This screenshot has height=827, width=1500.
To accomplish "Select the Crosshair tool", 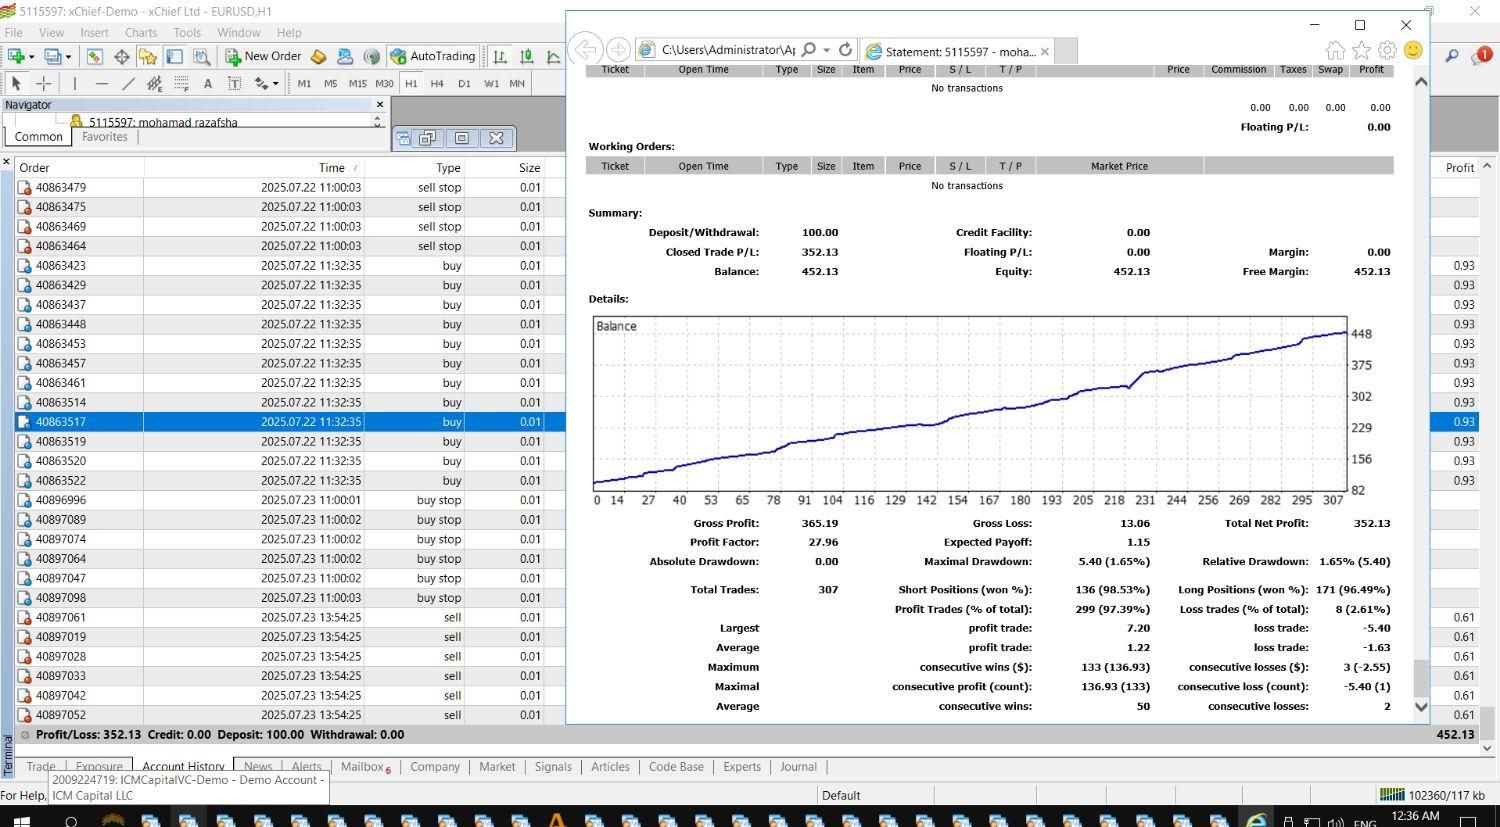I will [44, 84].
